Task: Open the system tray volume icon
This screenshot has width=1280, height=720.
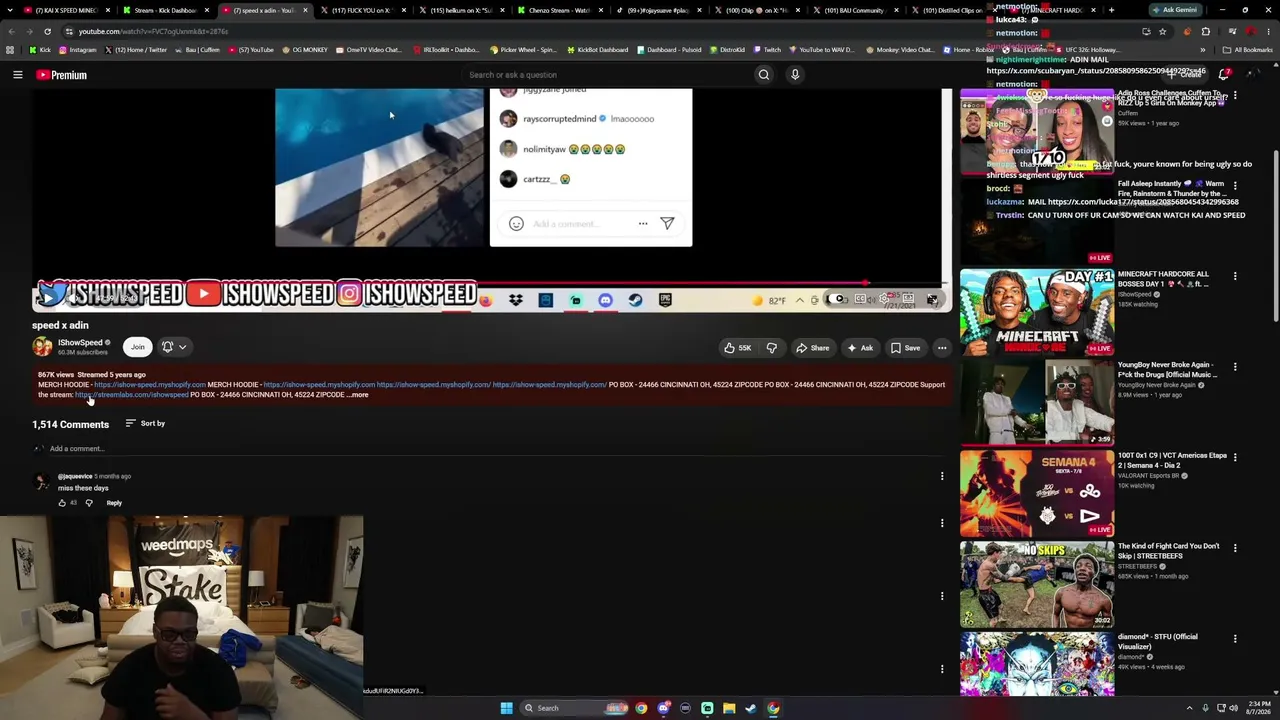Action: point(1233,708)
